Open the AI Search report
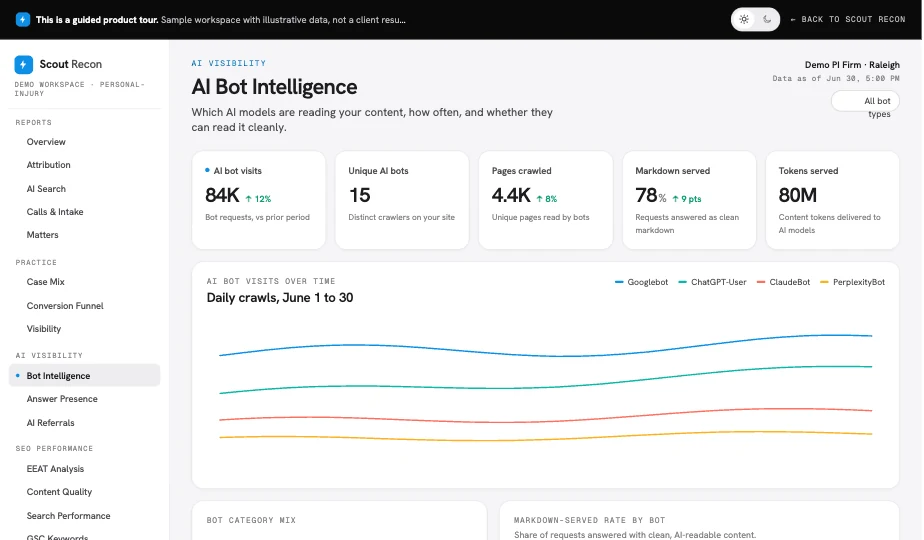This screenshot has width=924, height=540. point(46,189)
